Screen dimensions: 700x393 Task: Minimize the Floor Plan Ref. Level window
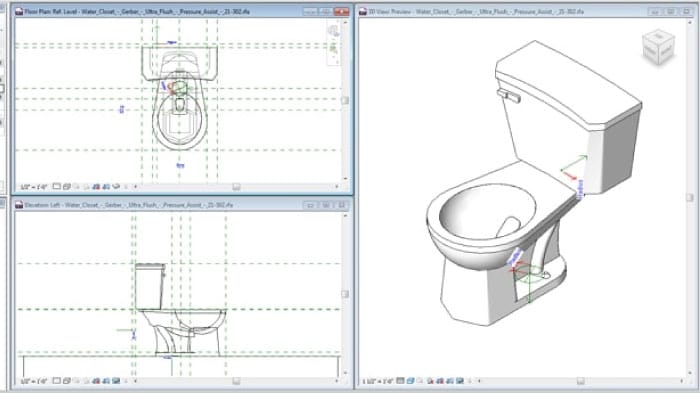pos(310,12)
